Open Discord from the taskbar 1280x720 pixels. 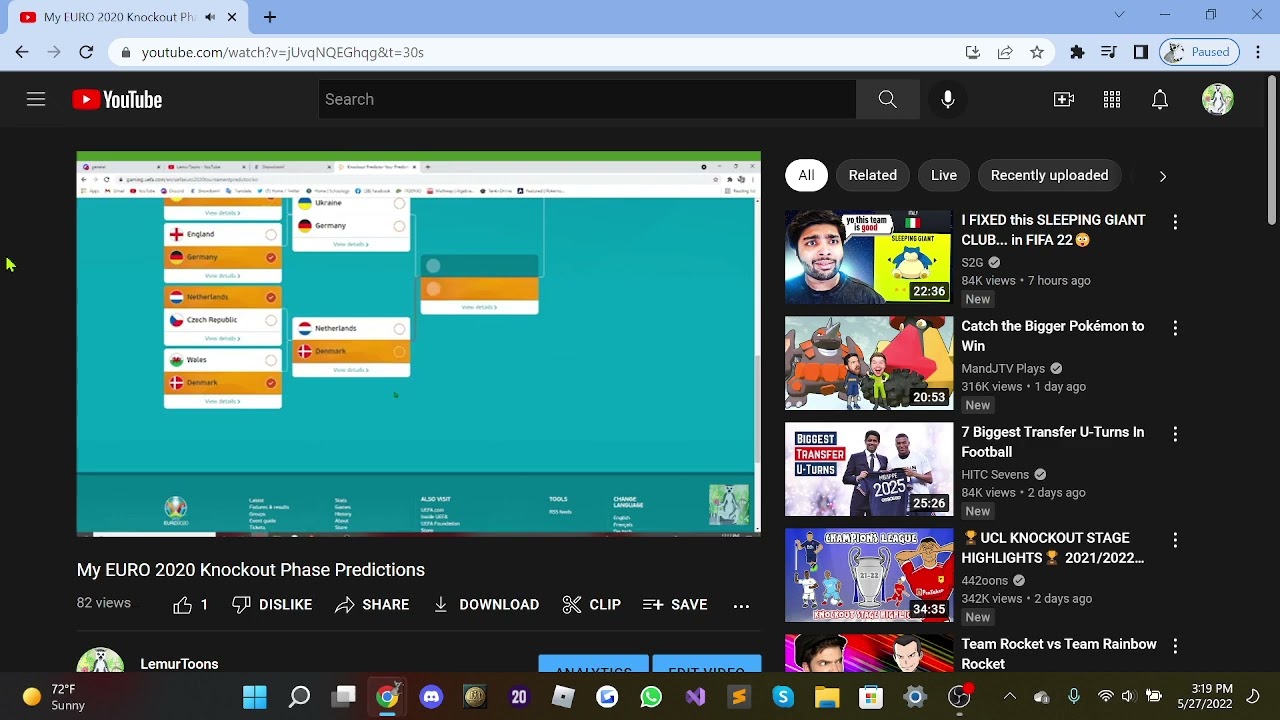click(x=431, y=697)
